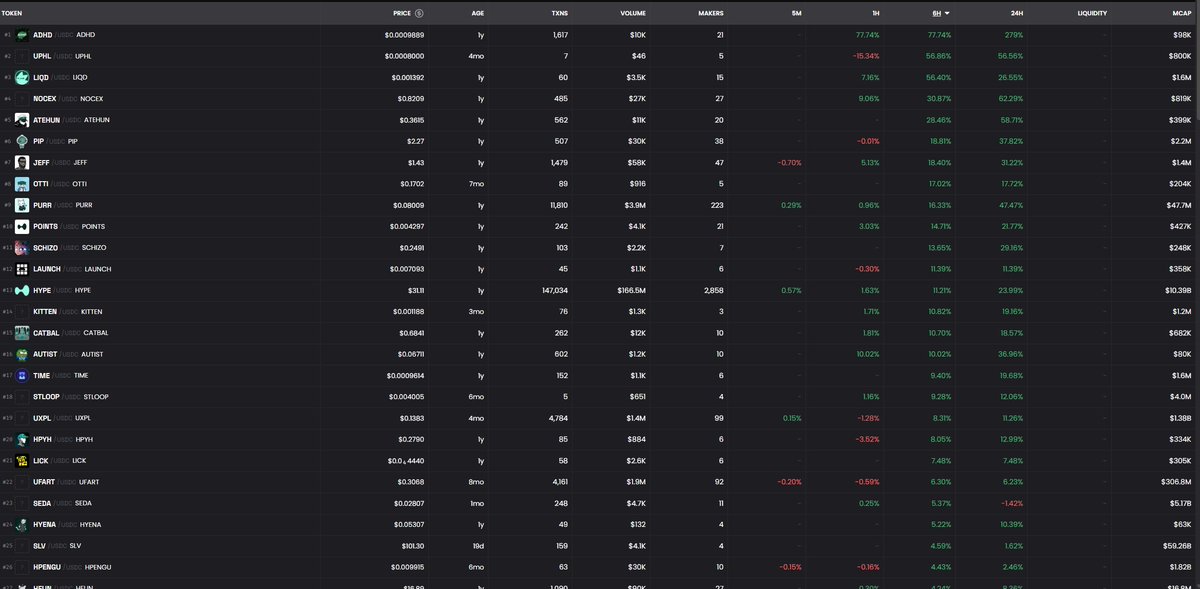
Task: Click JEFF 5M change -0.70%
Action: pos(789,162)
